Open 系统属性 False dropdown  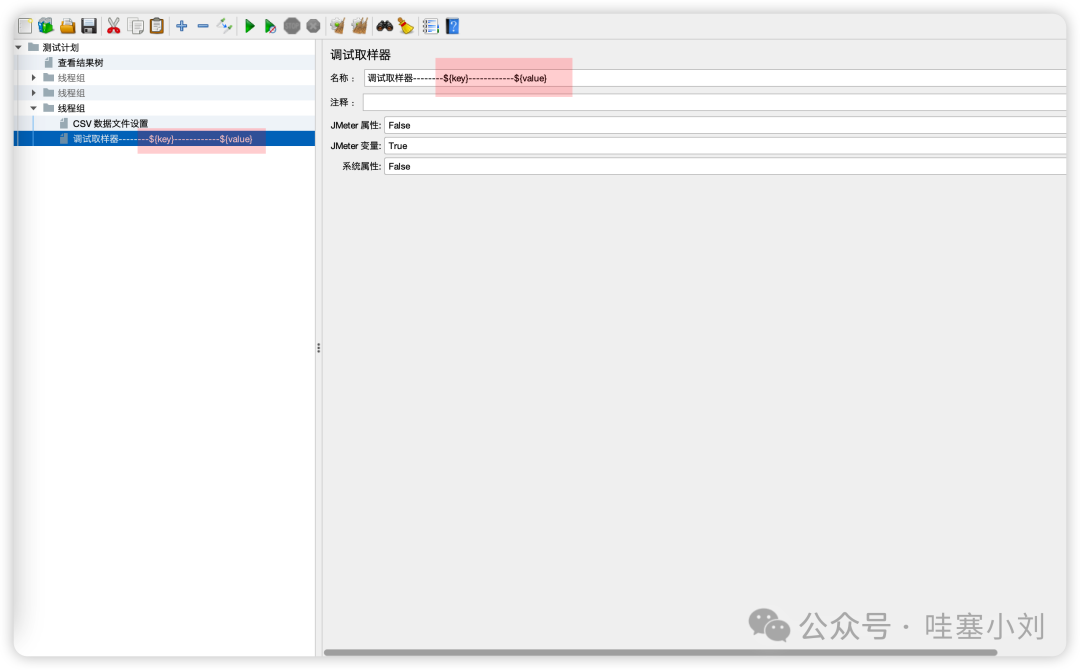click(725, 167)
